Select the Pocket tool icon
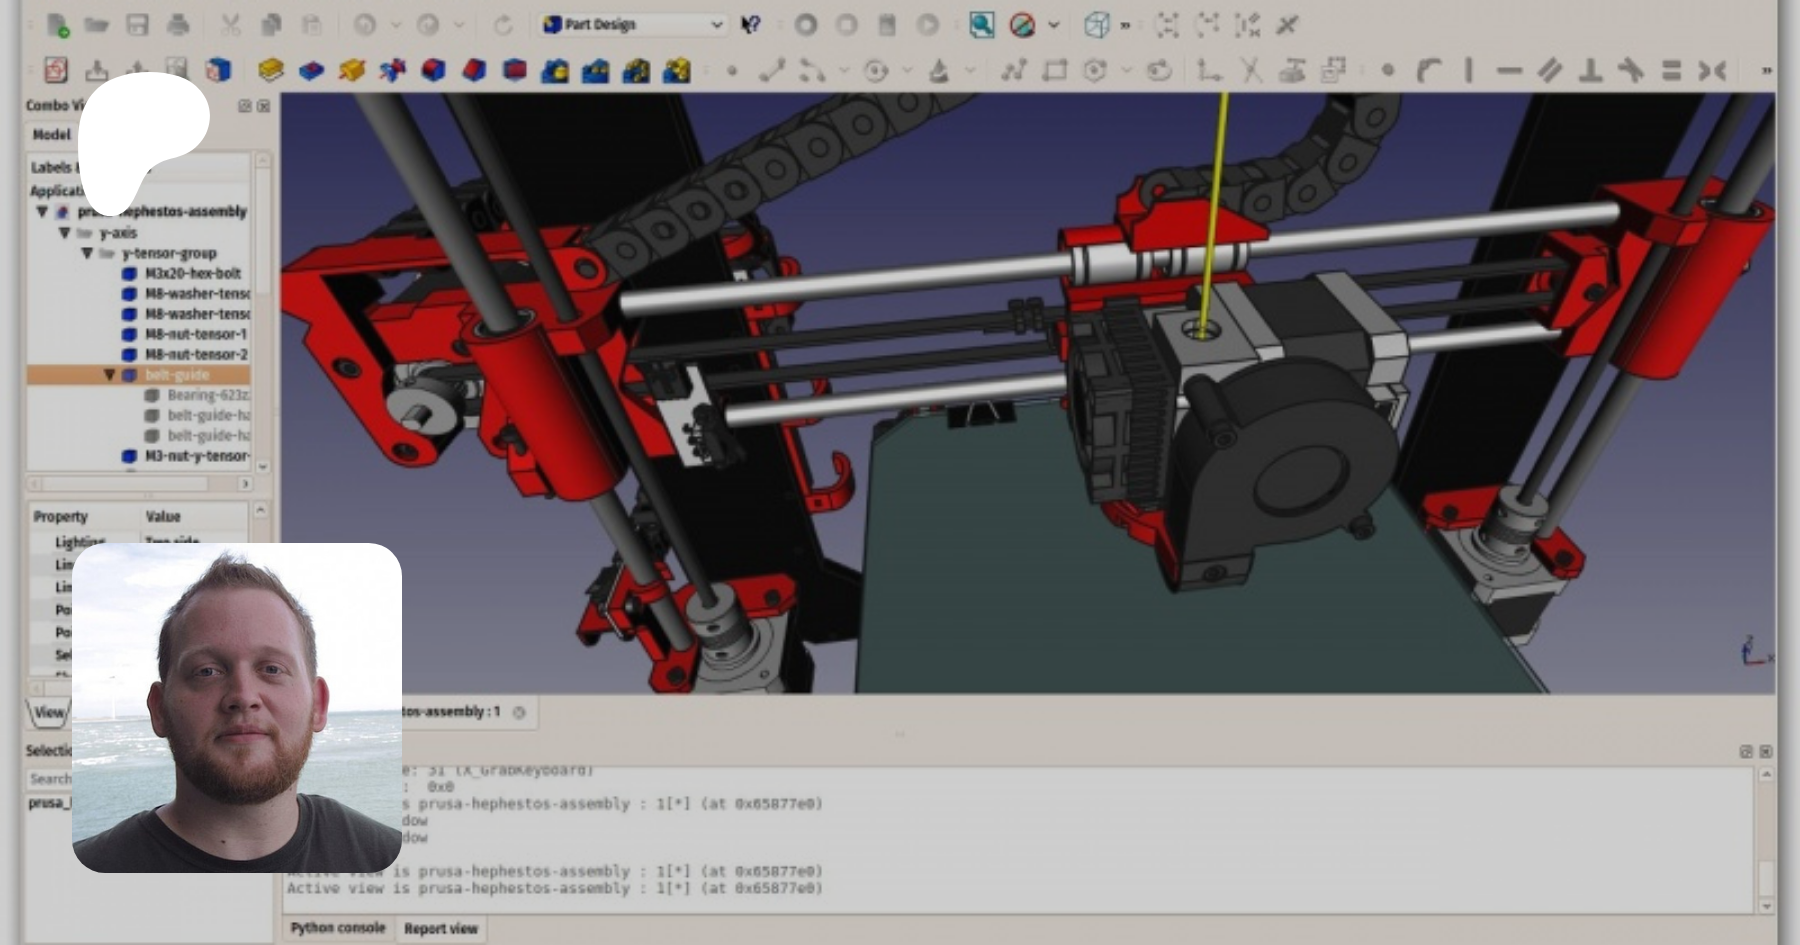This screenshot has width=1800, height=945. (x=311, y=70)
